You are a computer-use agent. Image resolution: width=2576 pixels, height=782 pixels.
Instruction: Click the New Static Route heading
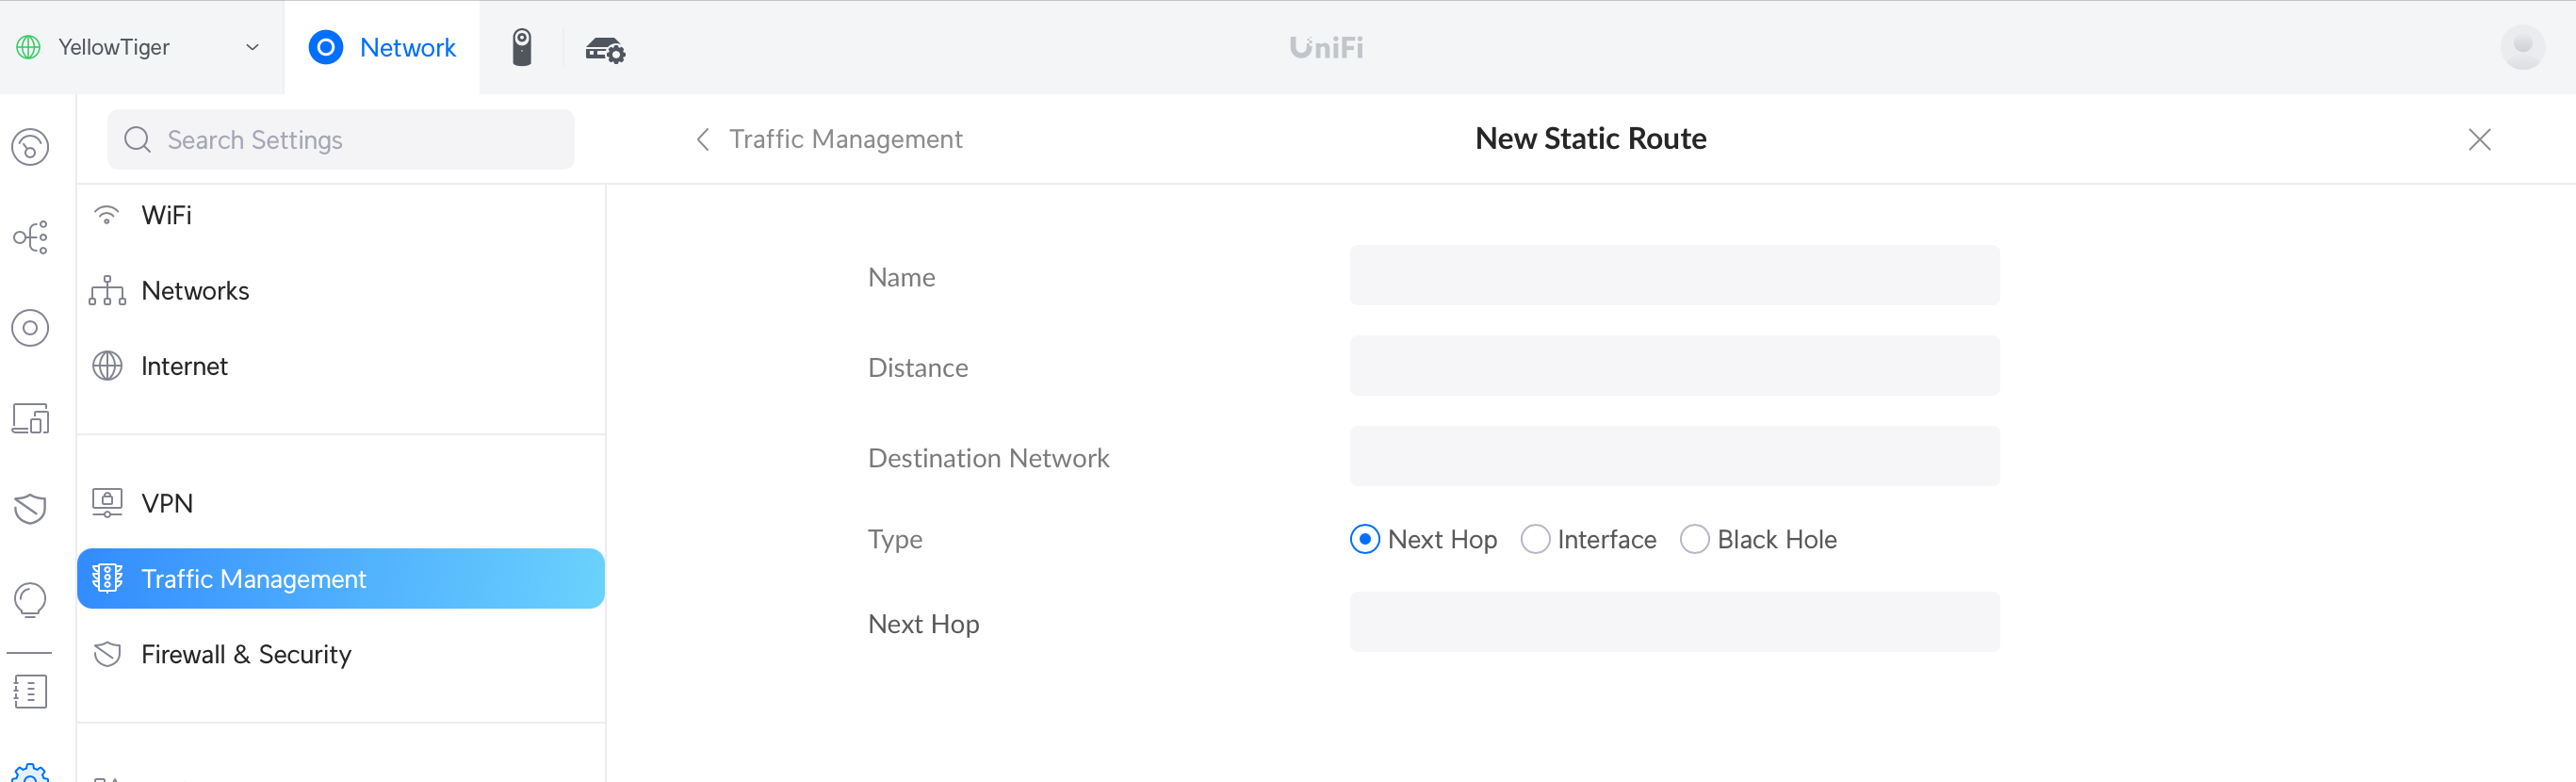[1590, 138]
